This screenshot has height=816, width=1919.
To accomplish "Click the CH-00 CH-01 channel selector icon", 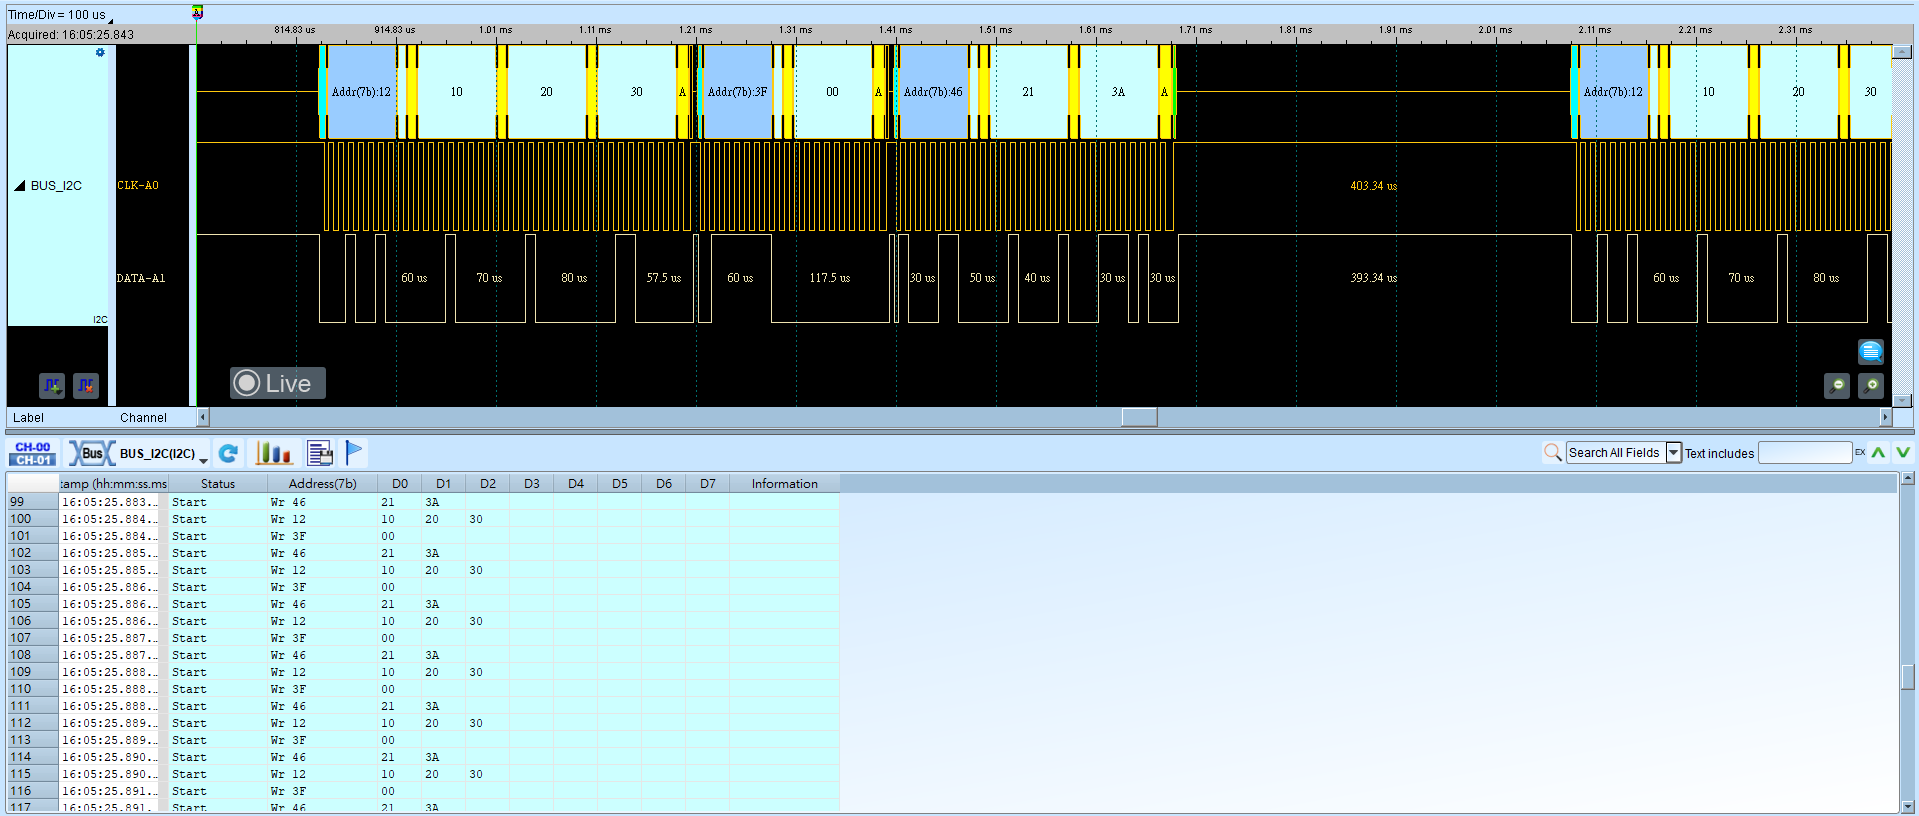I will click(x=33, y=454).
